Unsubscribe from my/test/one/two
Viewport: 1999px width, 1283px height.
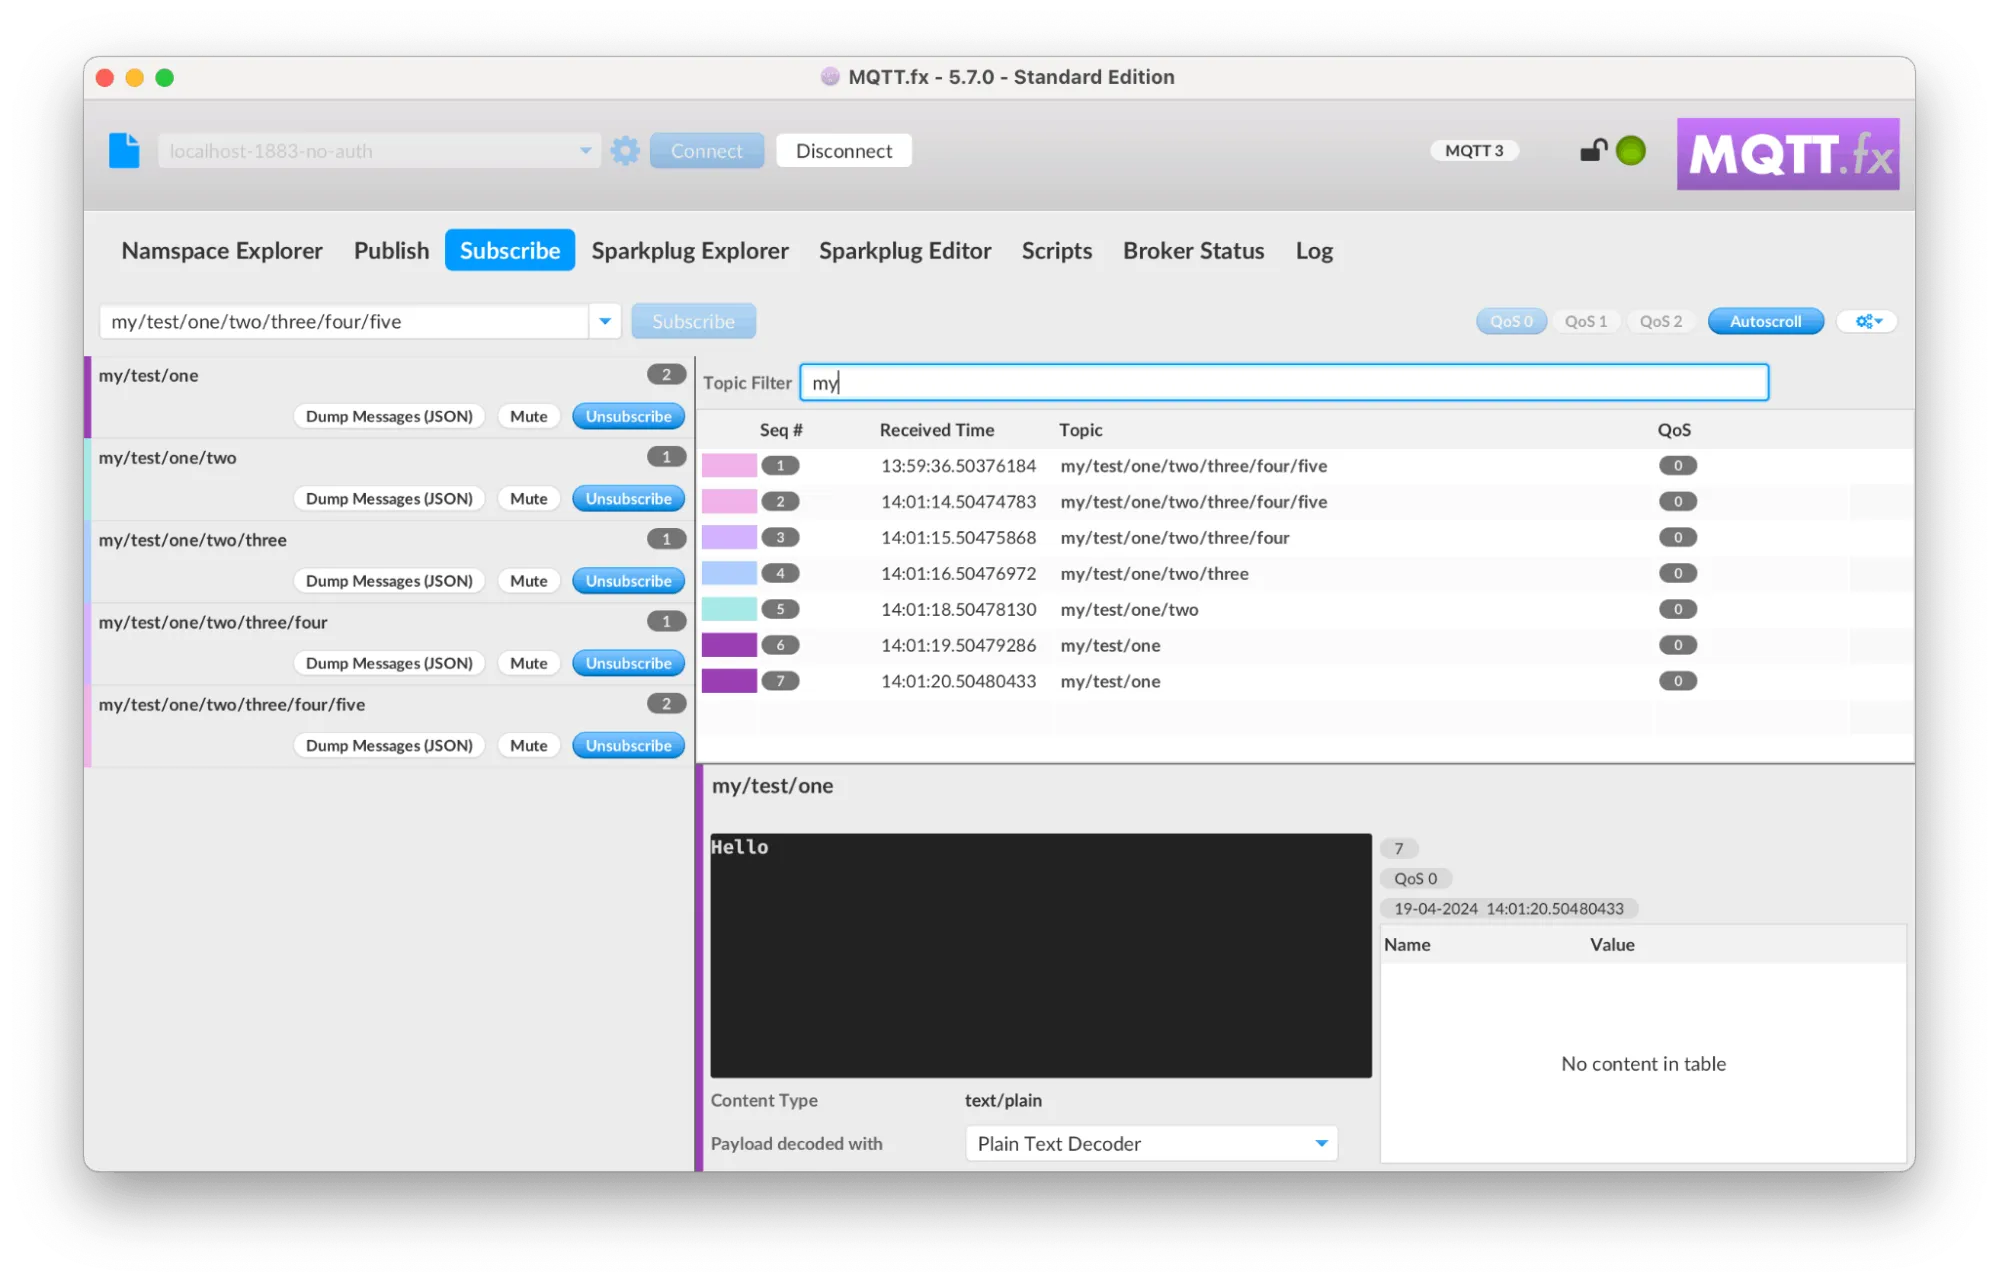click(x=628, y=498)
